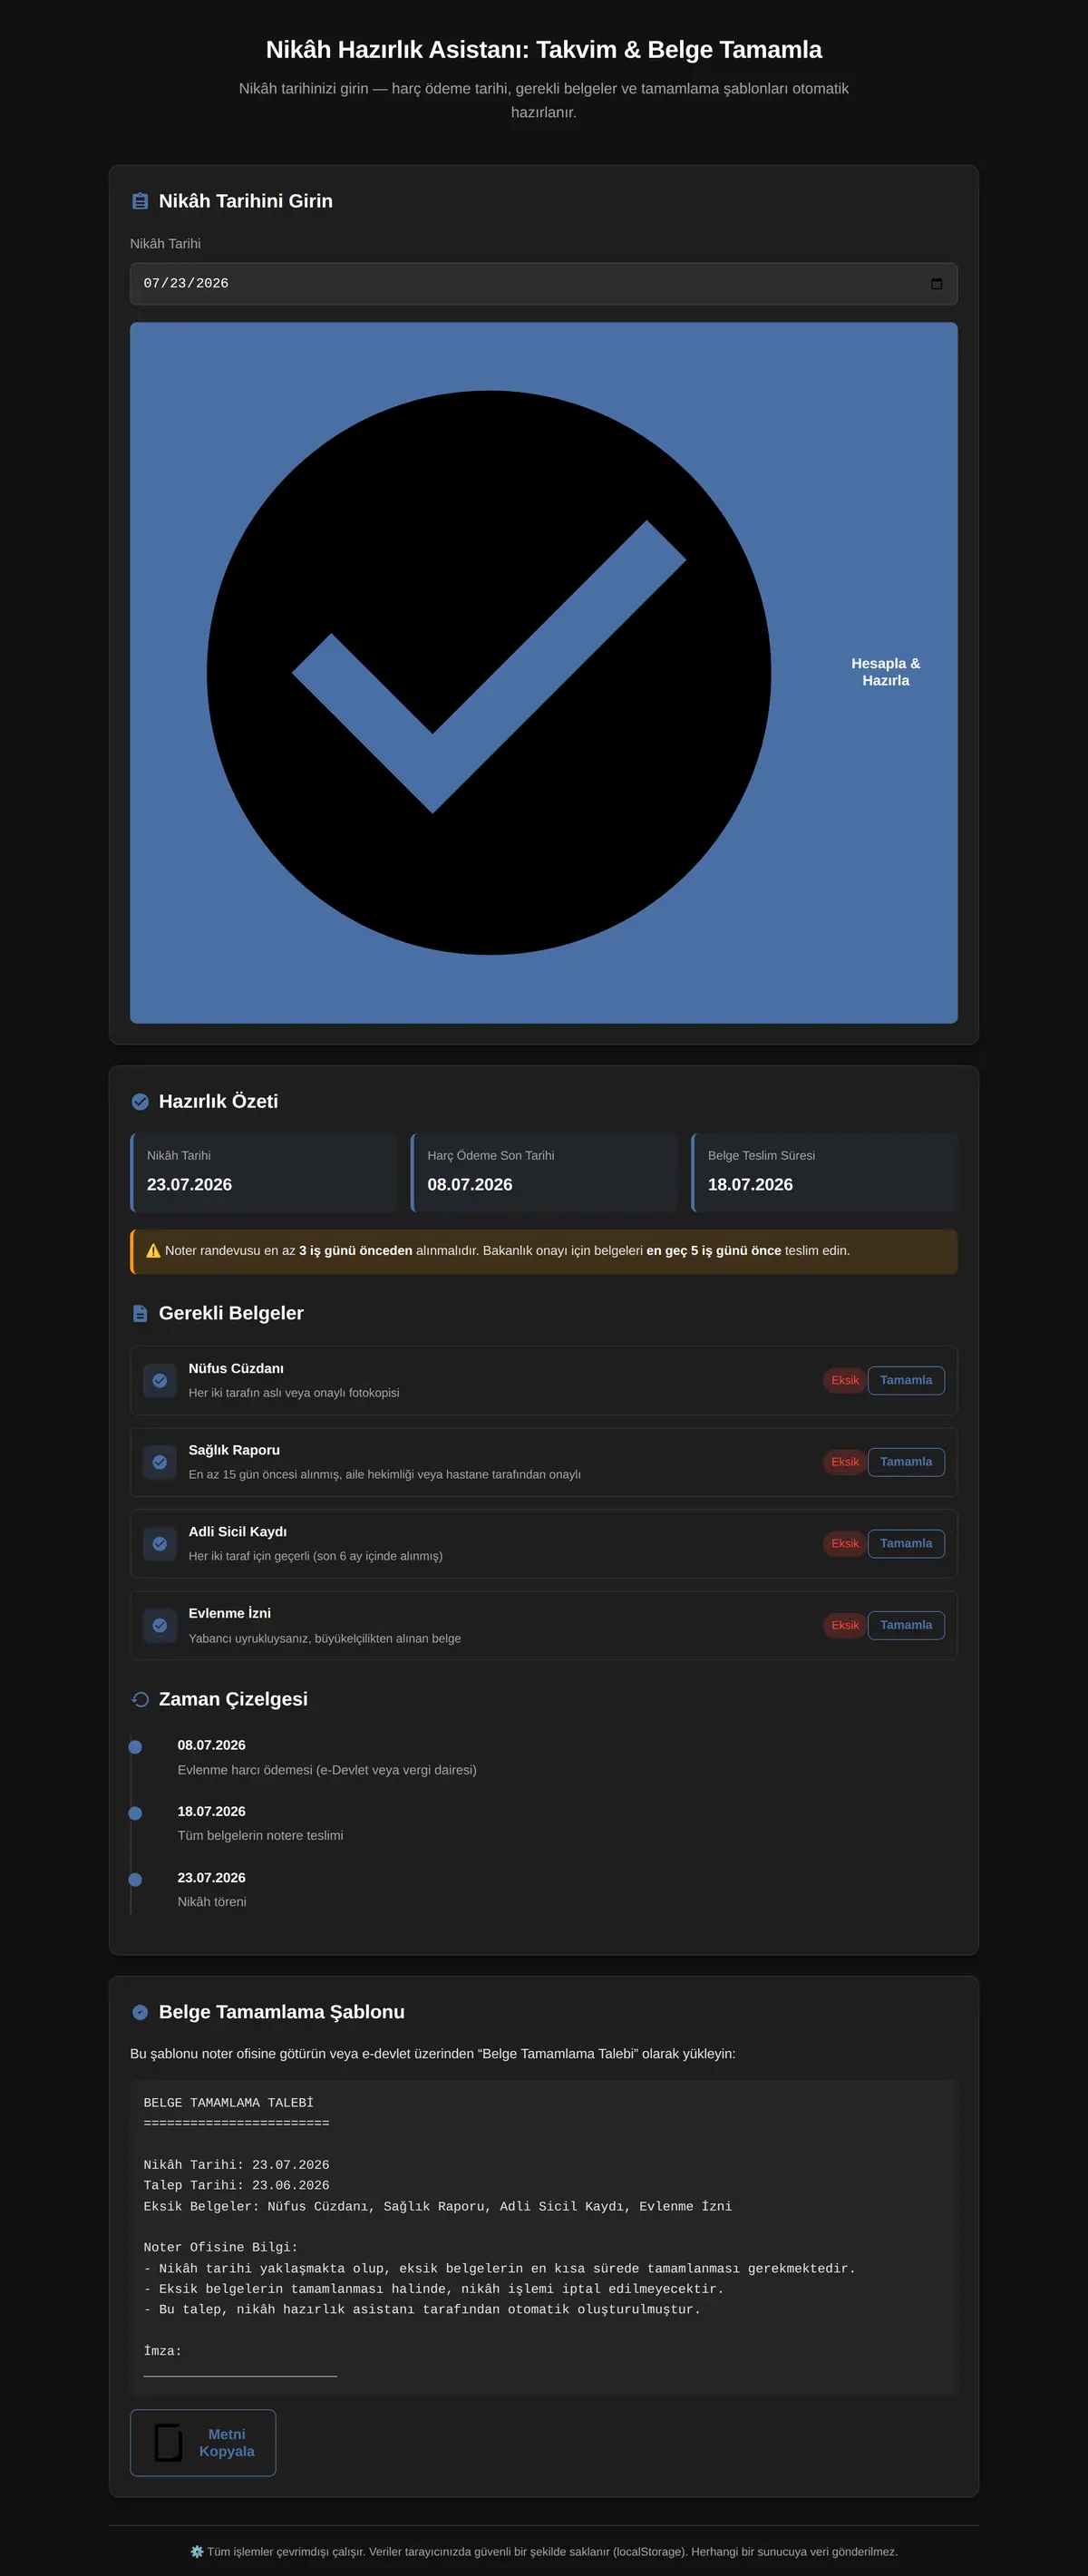Click the copy icon in Metni Kopyala button

(169, 2442)
